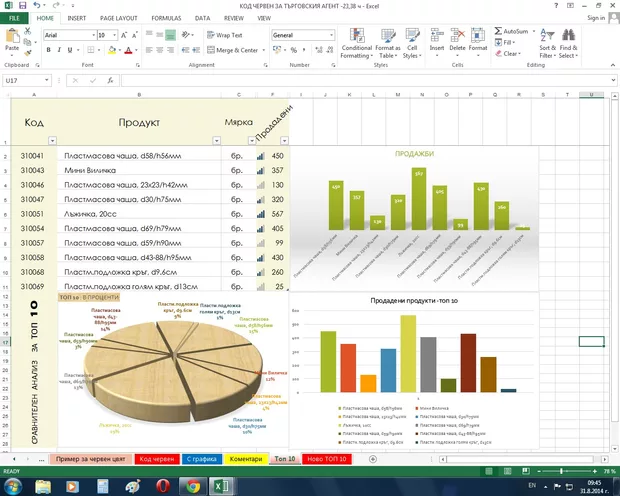Viewport: 620px width, 496px height.
Task: Click Merge & Center button
Action: 237,49
